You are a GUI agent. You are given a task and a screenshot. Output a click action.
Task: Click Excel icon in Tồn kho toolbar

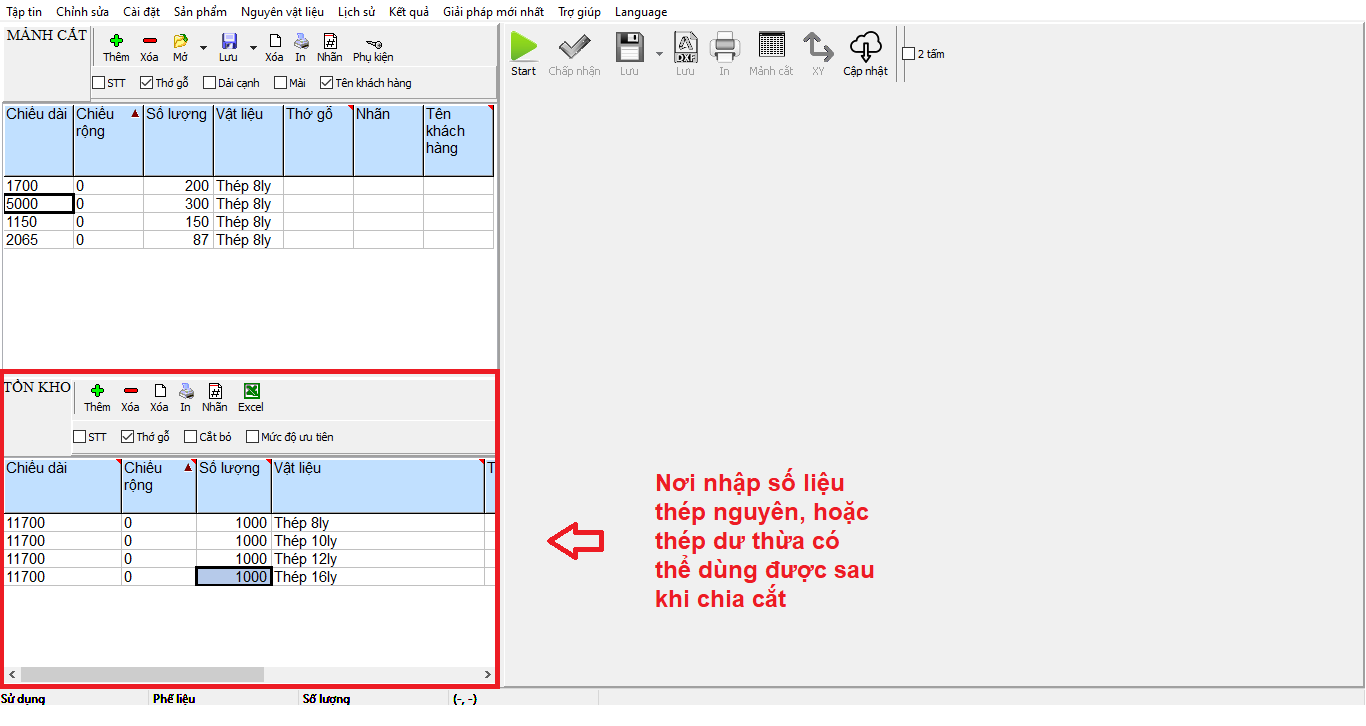tap(251, 391)
